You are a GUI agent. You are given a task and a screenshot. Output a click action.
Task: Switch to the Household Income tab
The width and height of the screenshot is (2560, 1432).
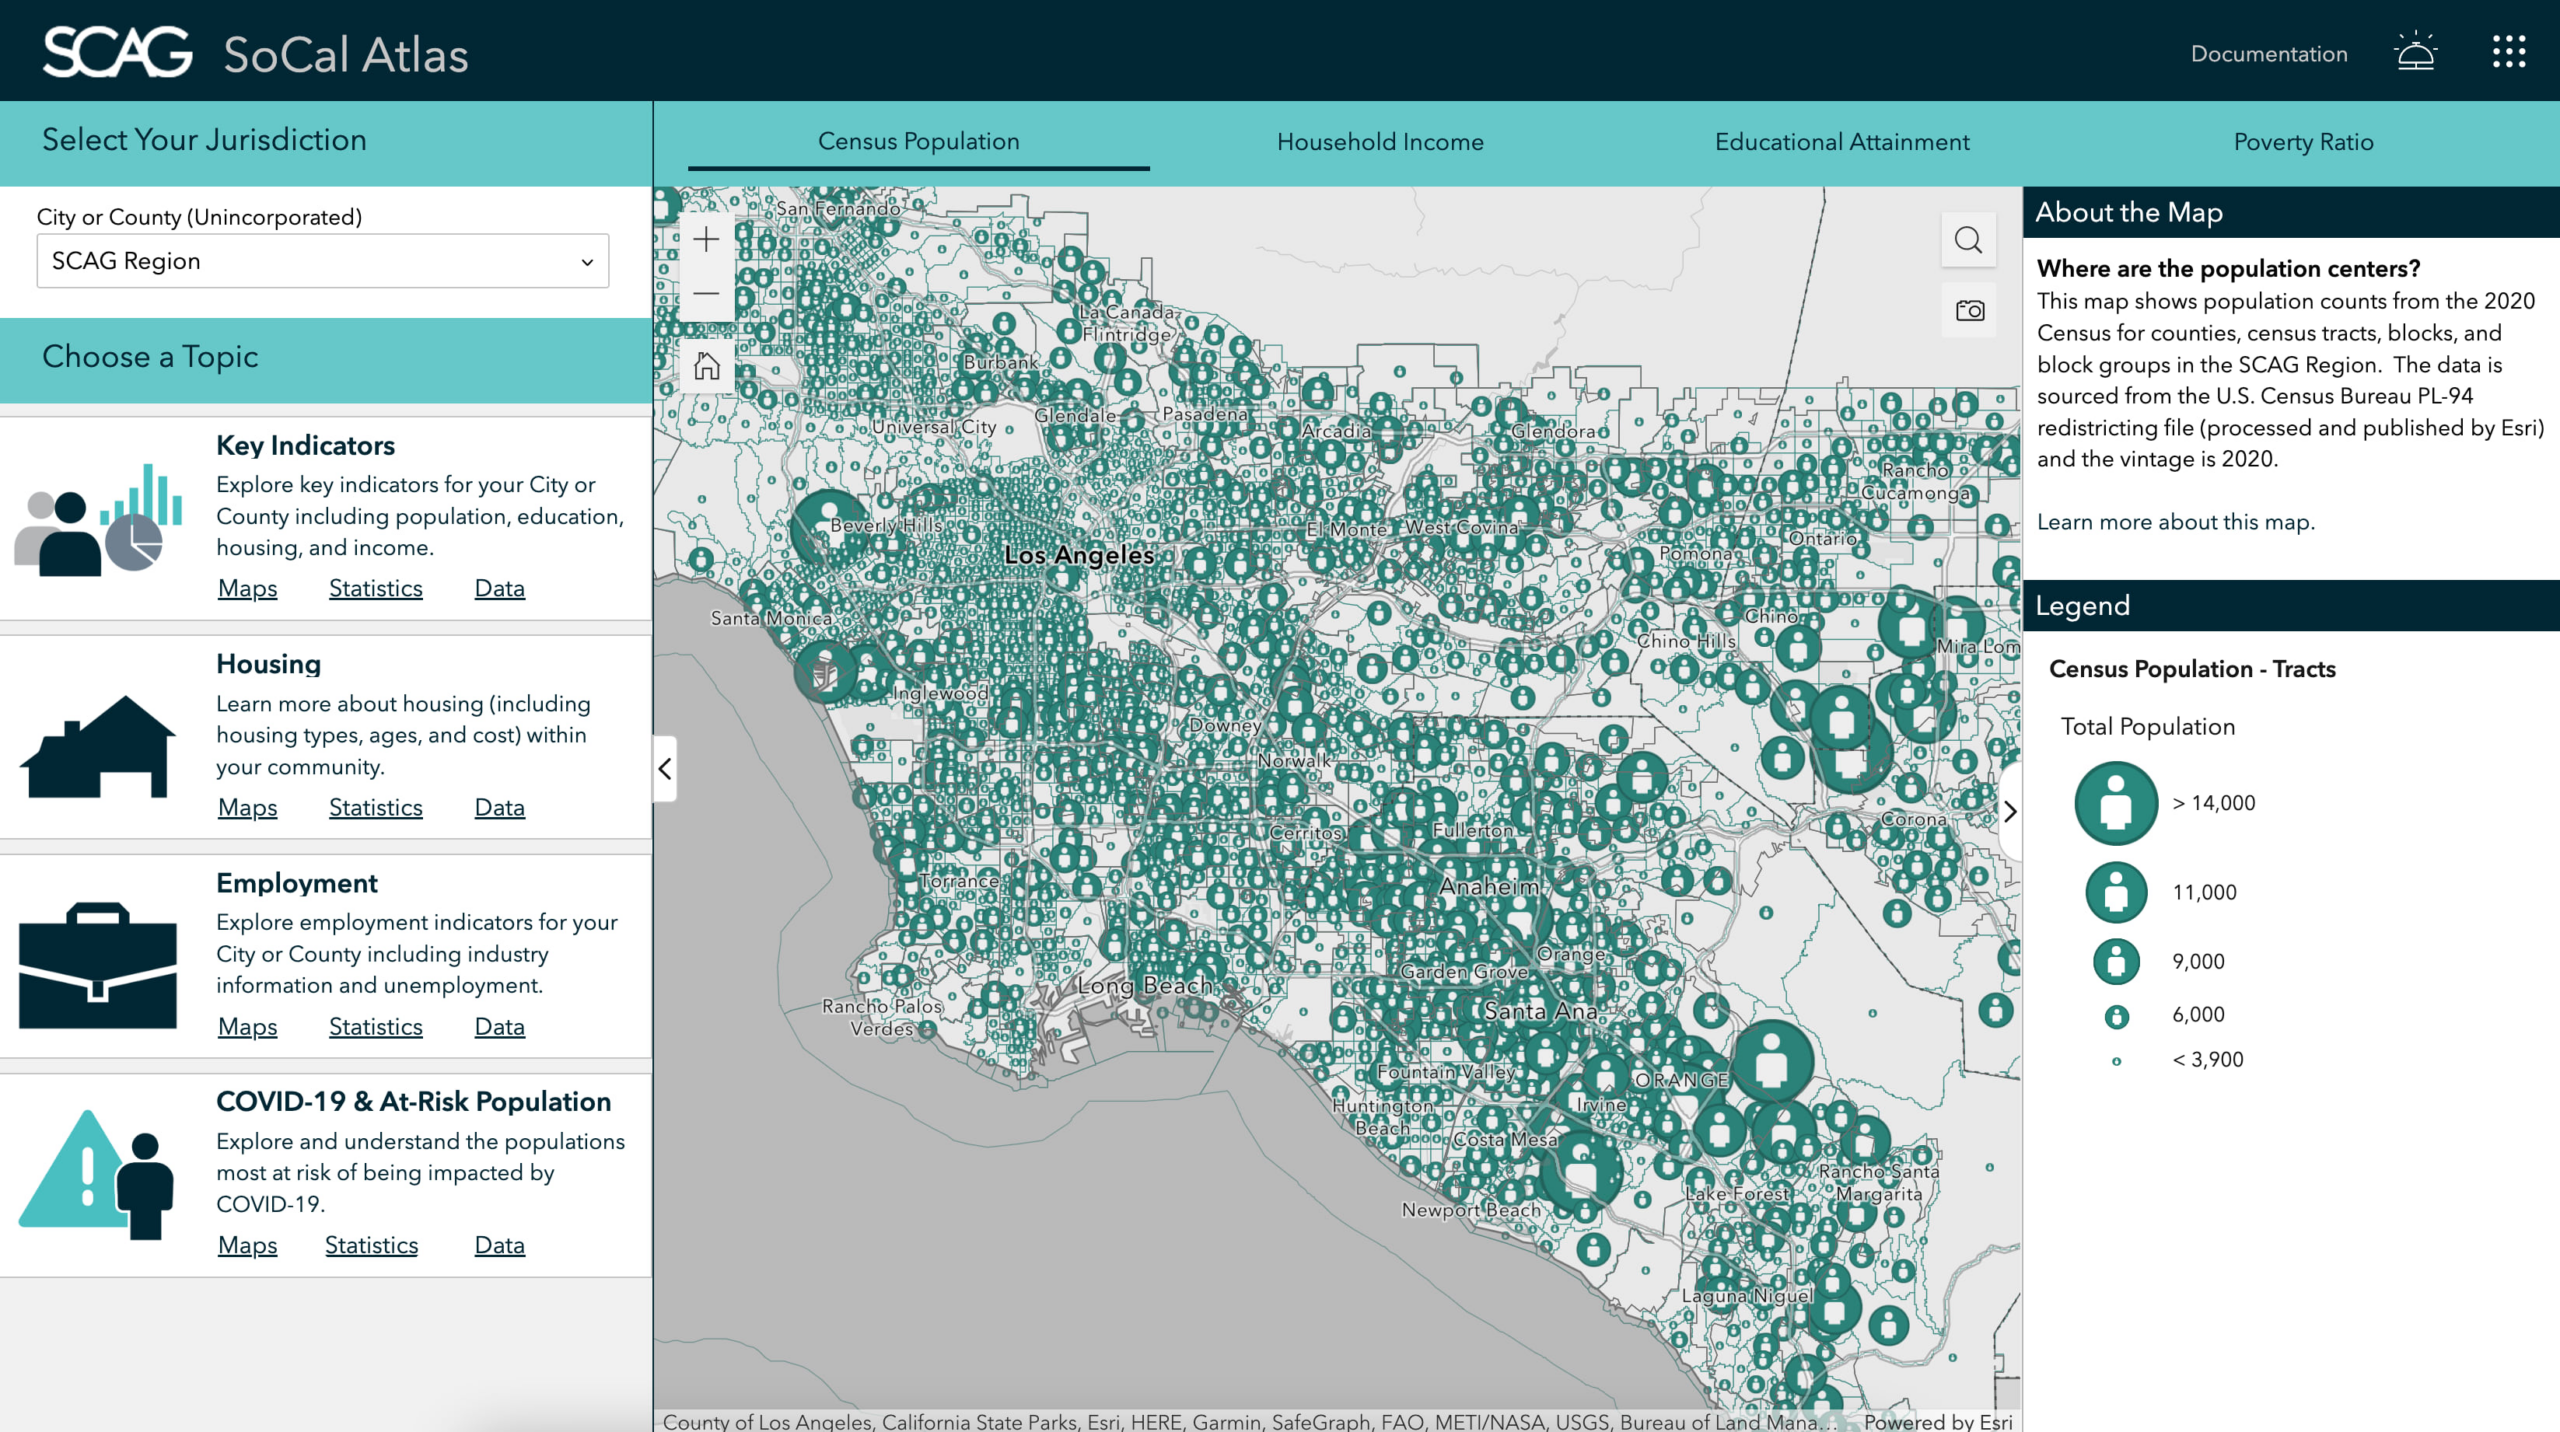coord(1379,142)
